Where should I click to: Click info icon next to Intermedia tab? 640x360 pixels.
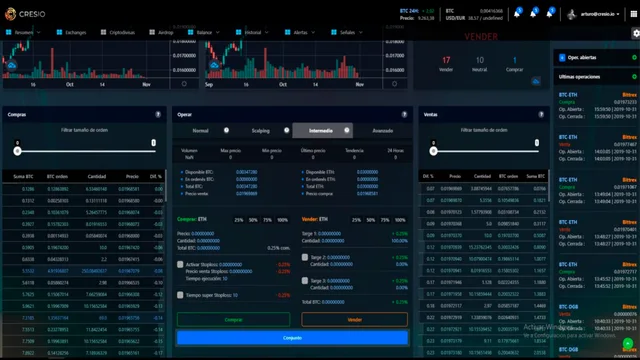[347, 130]
